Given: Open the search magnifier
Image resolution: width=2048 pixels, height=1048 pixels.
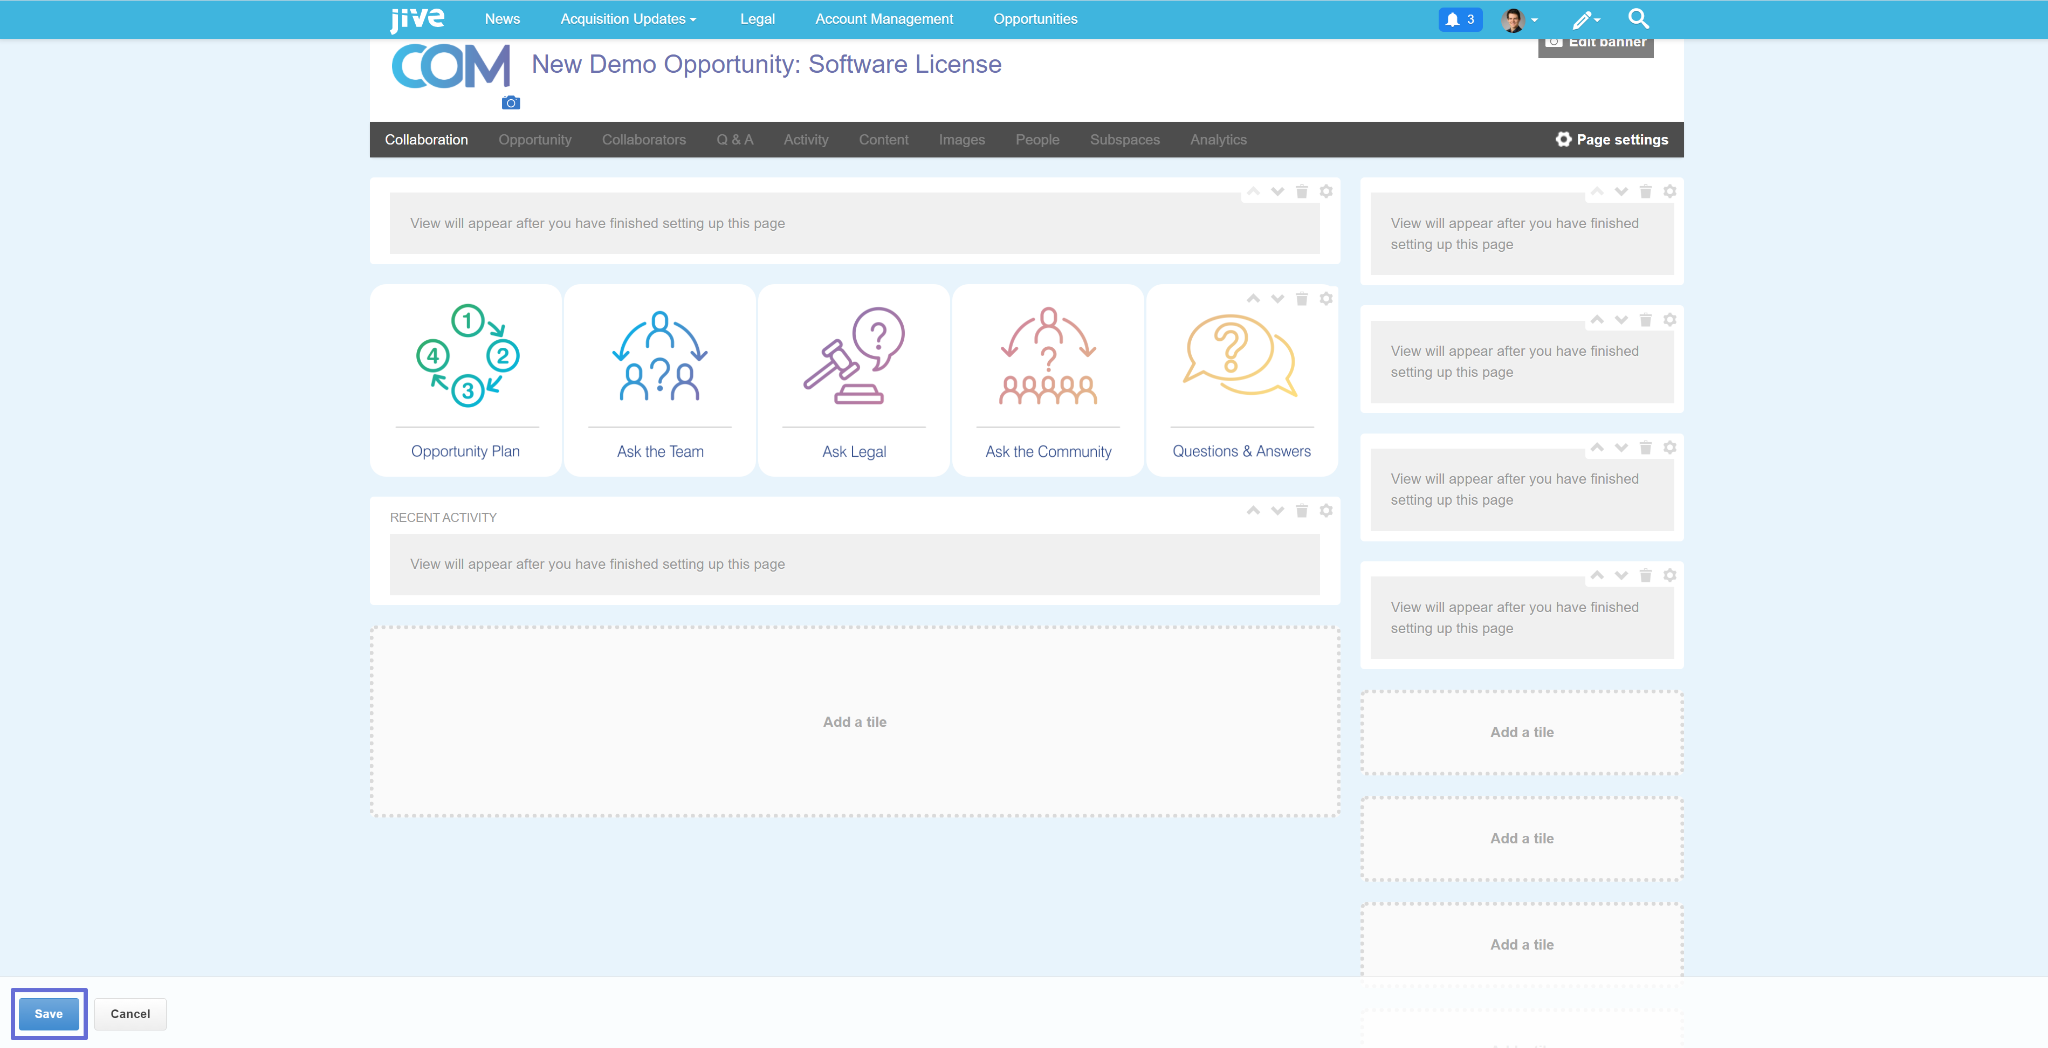Looking at the screenshot, I should (x=1638, y=18).
